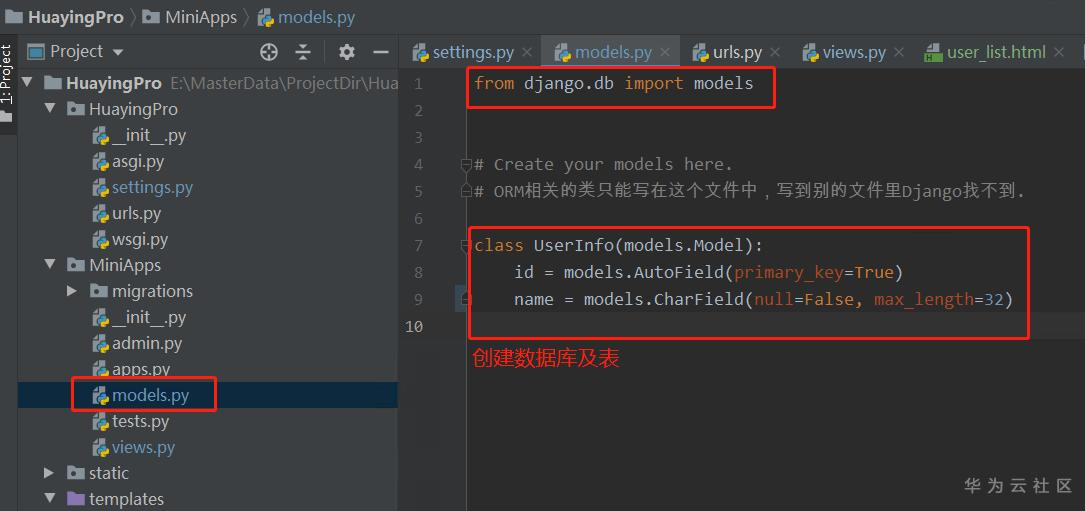Click the templates folder icon

(76, 499)
